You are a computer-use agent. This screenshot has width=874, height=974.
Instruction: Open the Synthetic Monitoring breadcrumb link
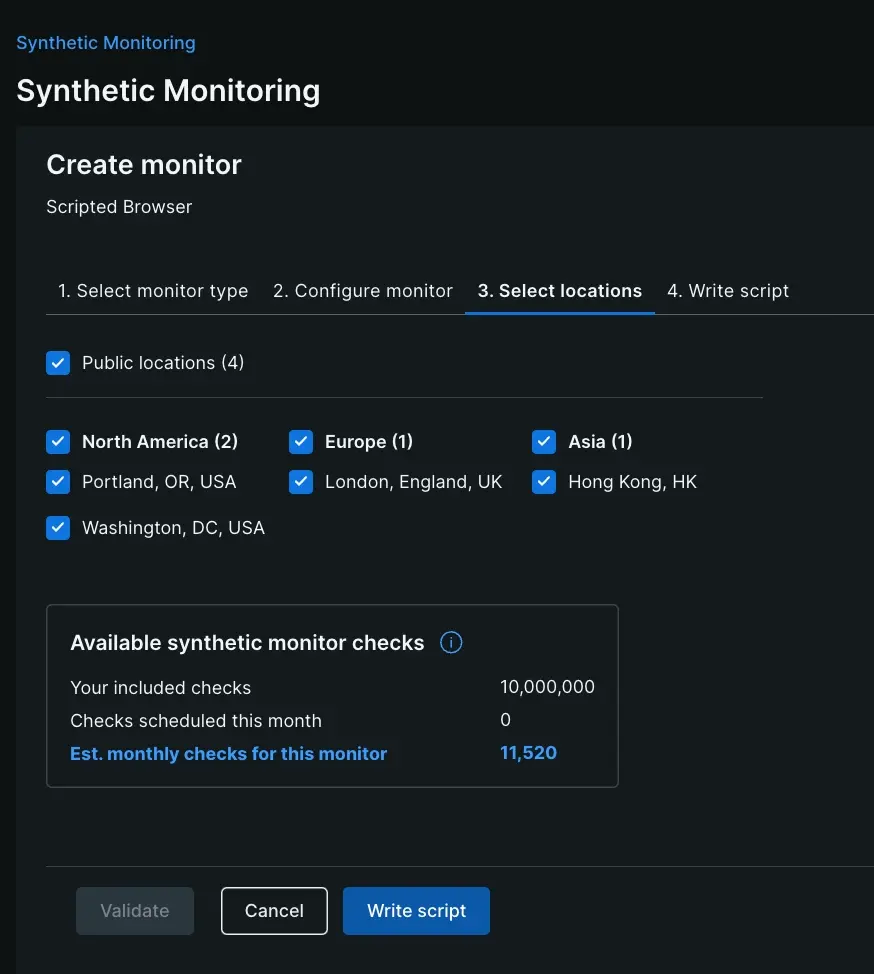[106, 43]
